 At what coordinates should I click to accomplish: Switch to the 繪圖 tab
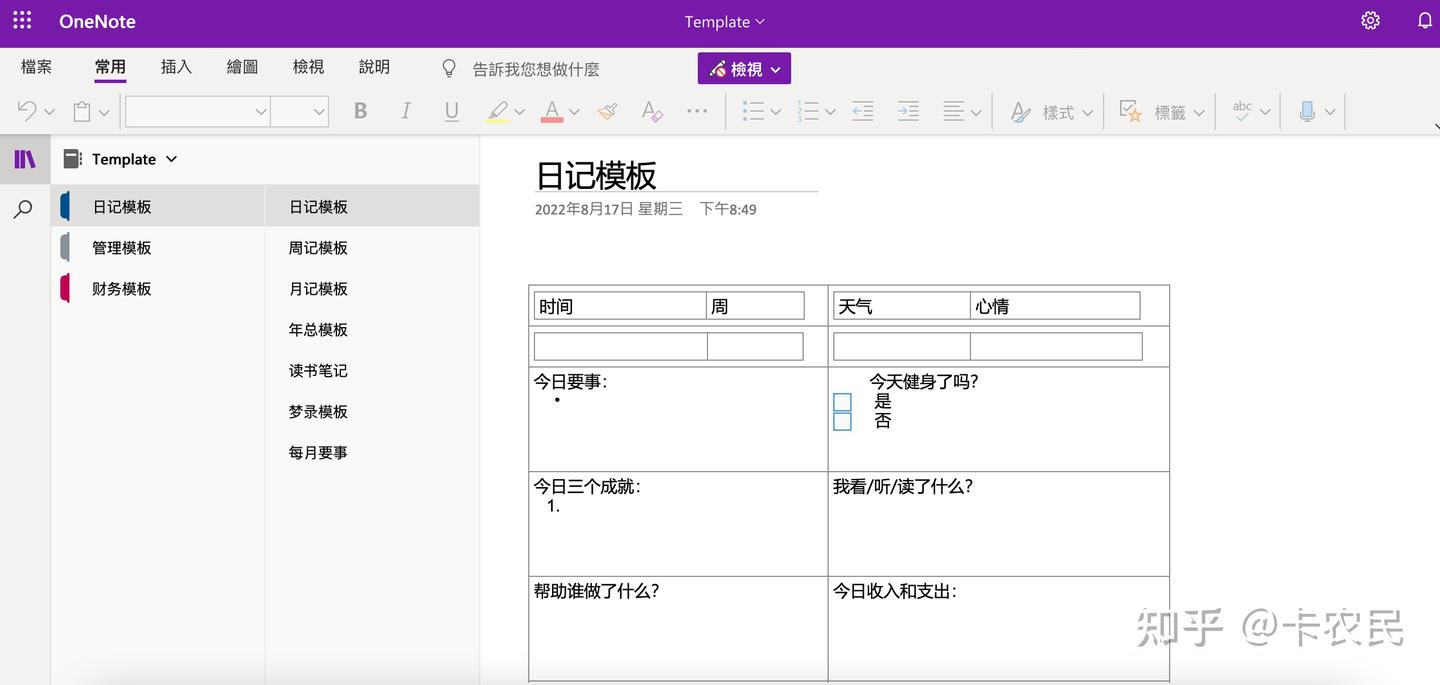tap(242, 67)
